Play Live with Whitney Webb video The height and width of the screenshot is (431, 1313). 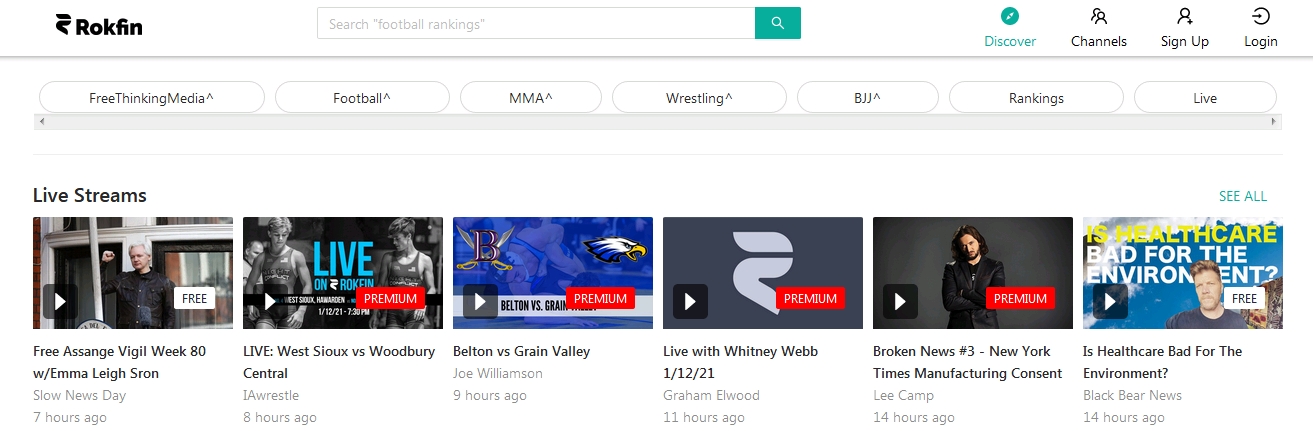690,300
